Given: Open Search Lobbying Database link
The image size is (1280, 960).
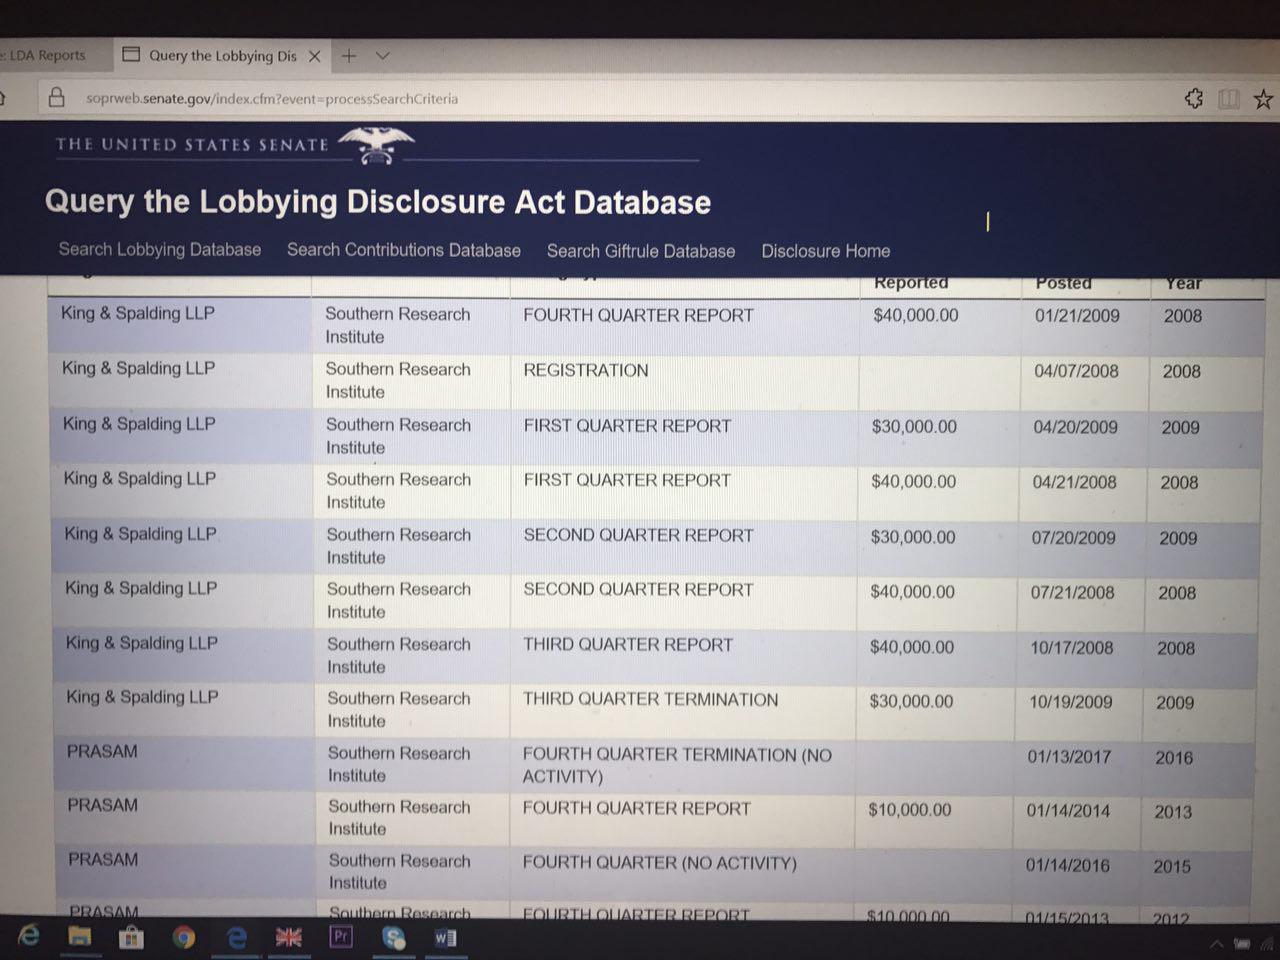Looking at the screenshot, I should pyautogui.click(x=160, y=249).
